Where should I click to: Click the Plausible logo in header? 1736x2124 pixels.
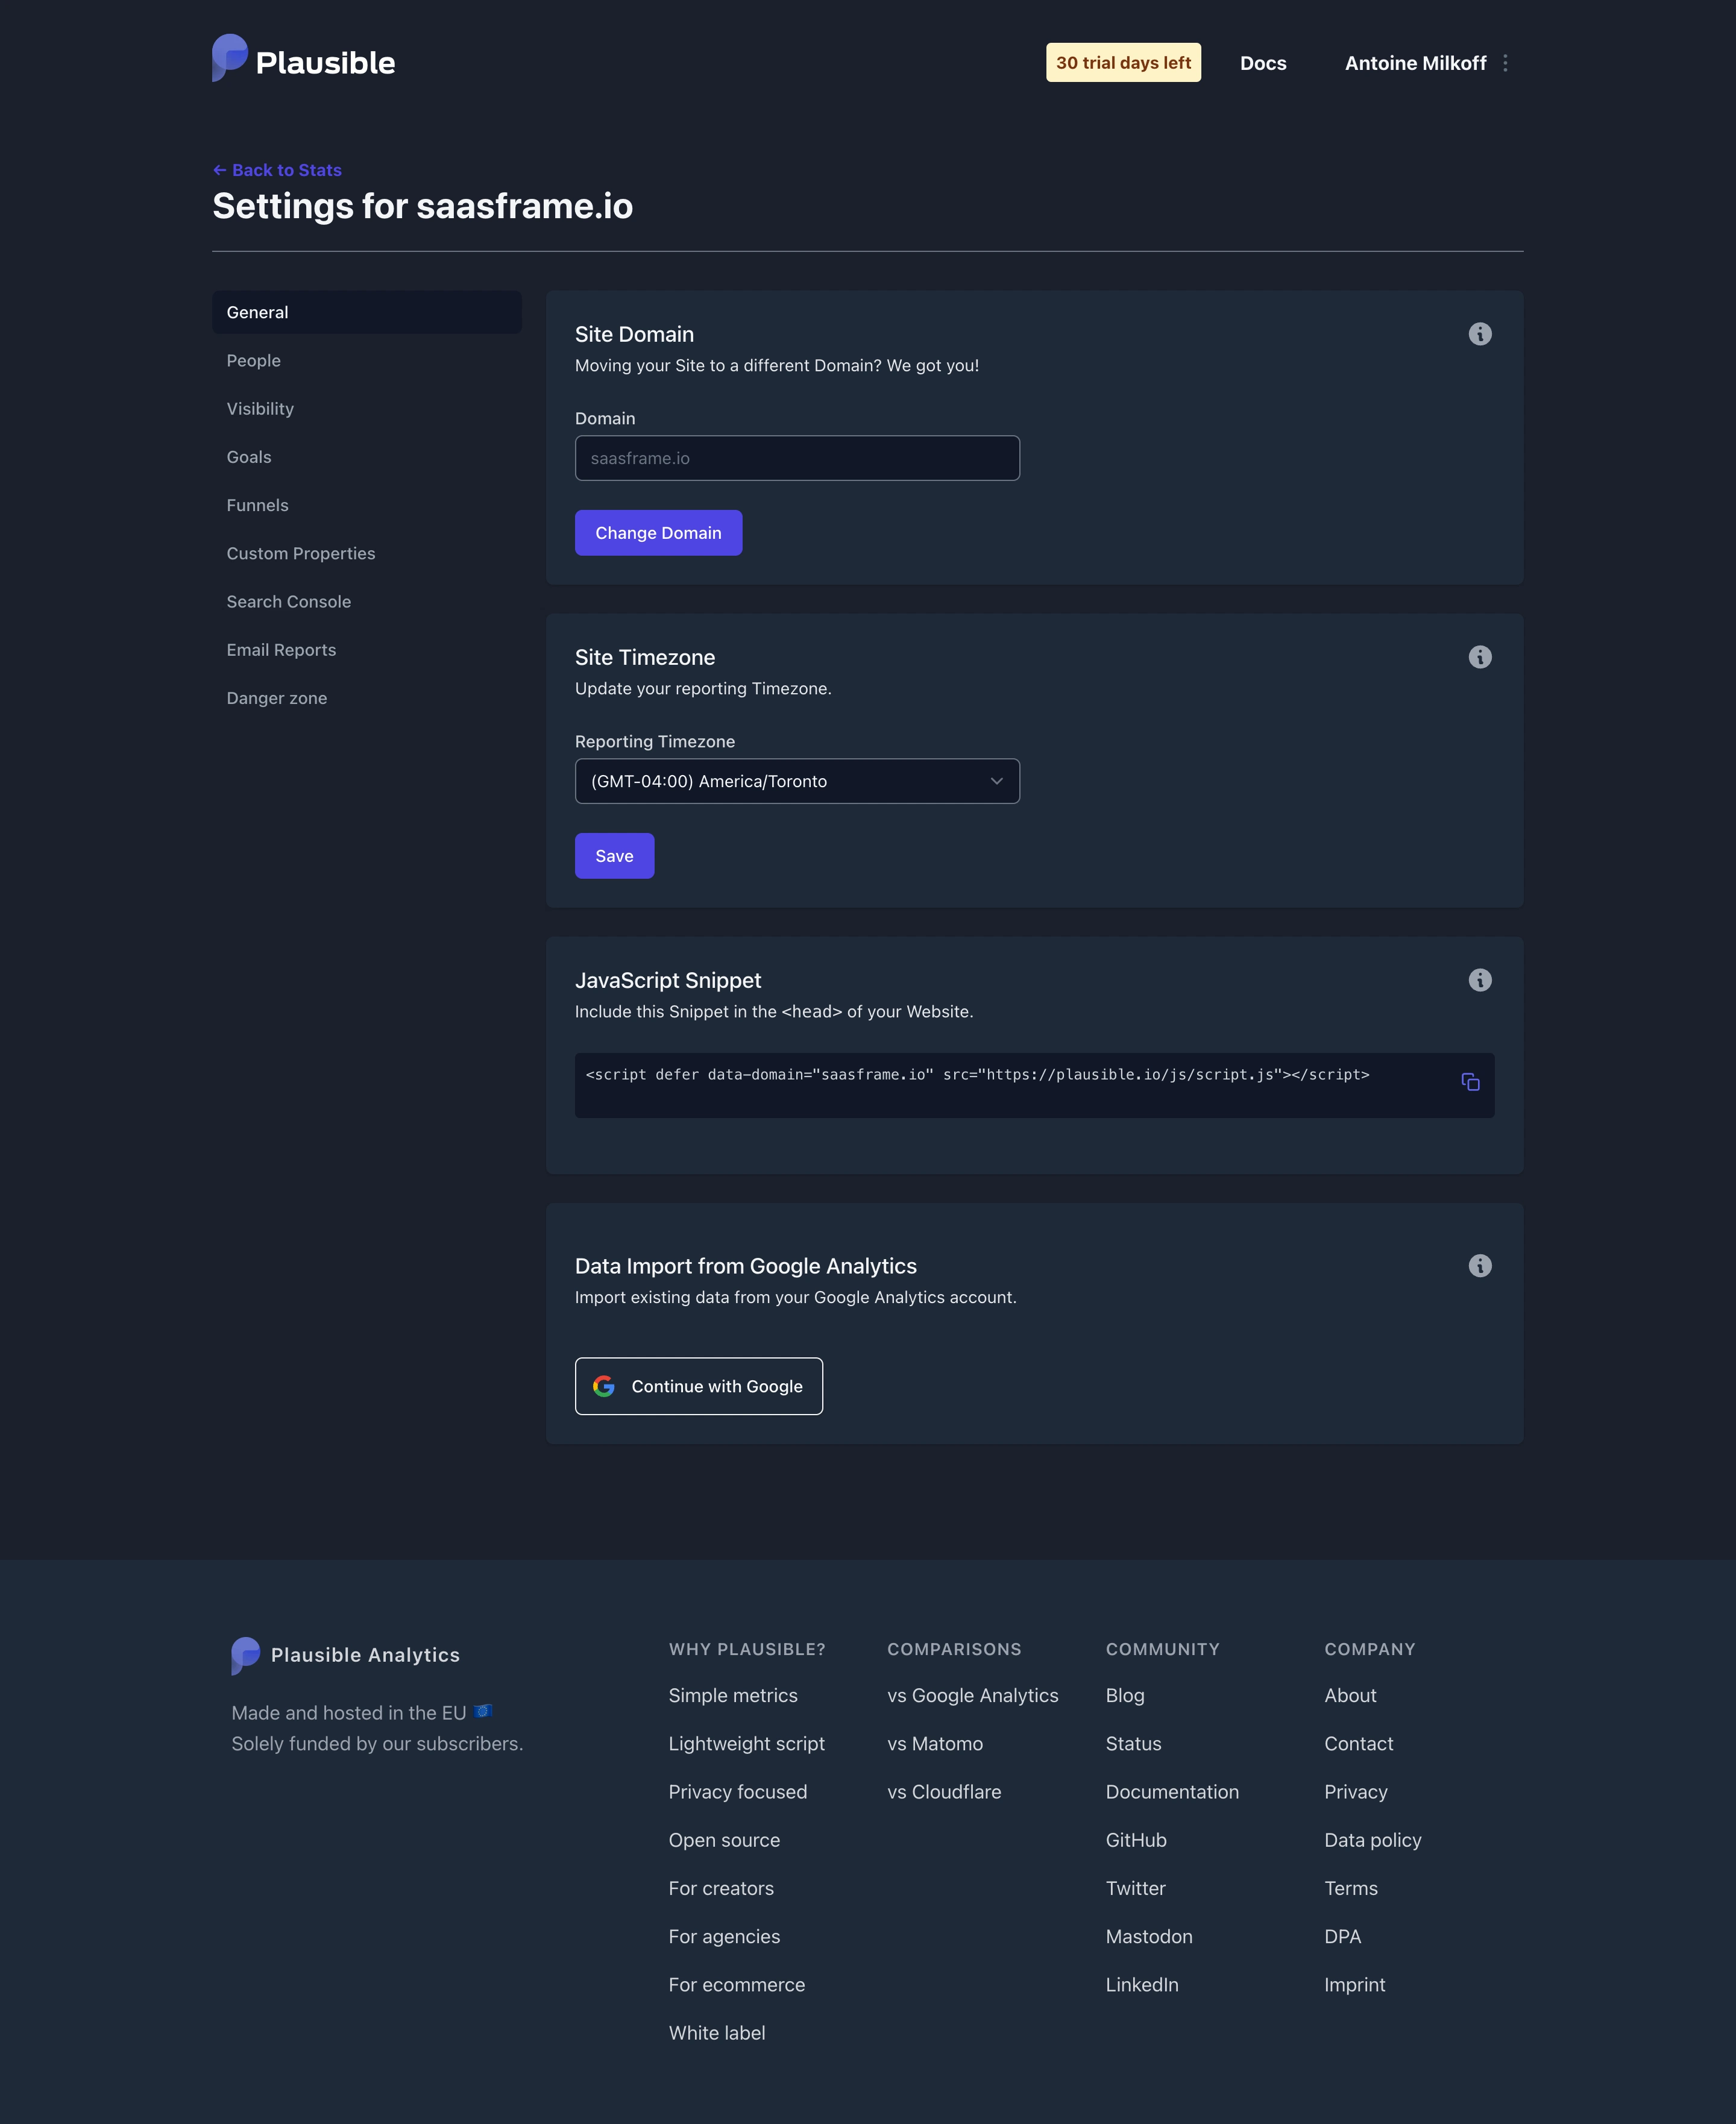303,59
